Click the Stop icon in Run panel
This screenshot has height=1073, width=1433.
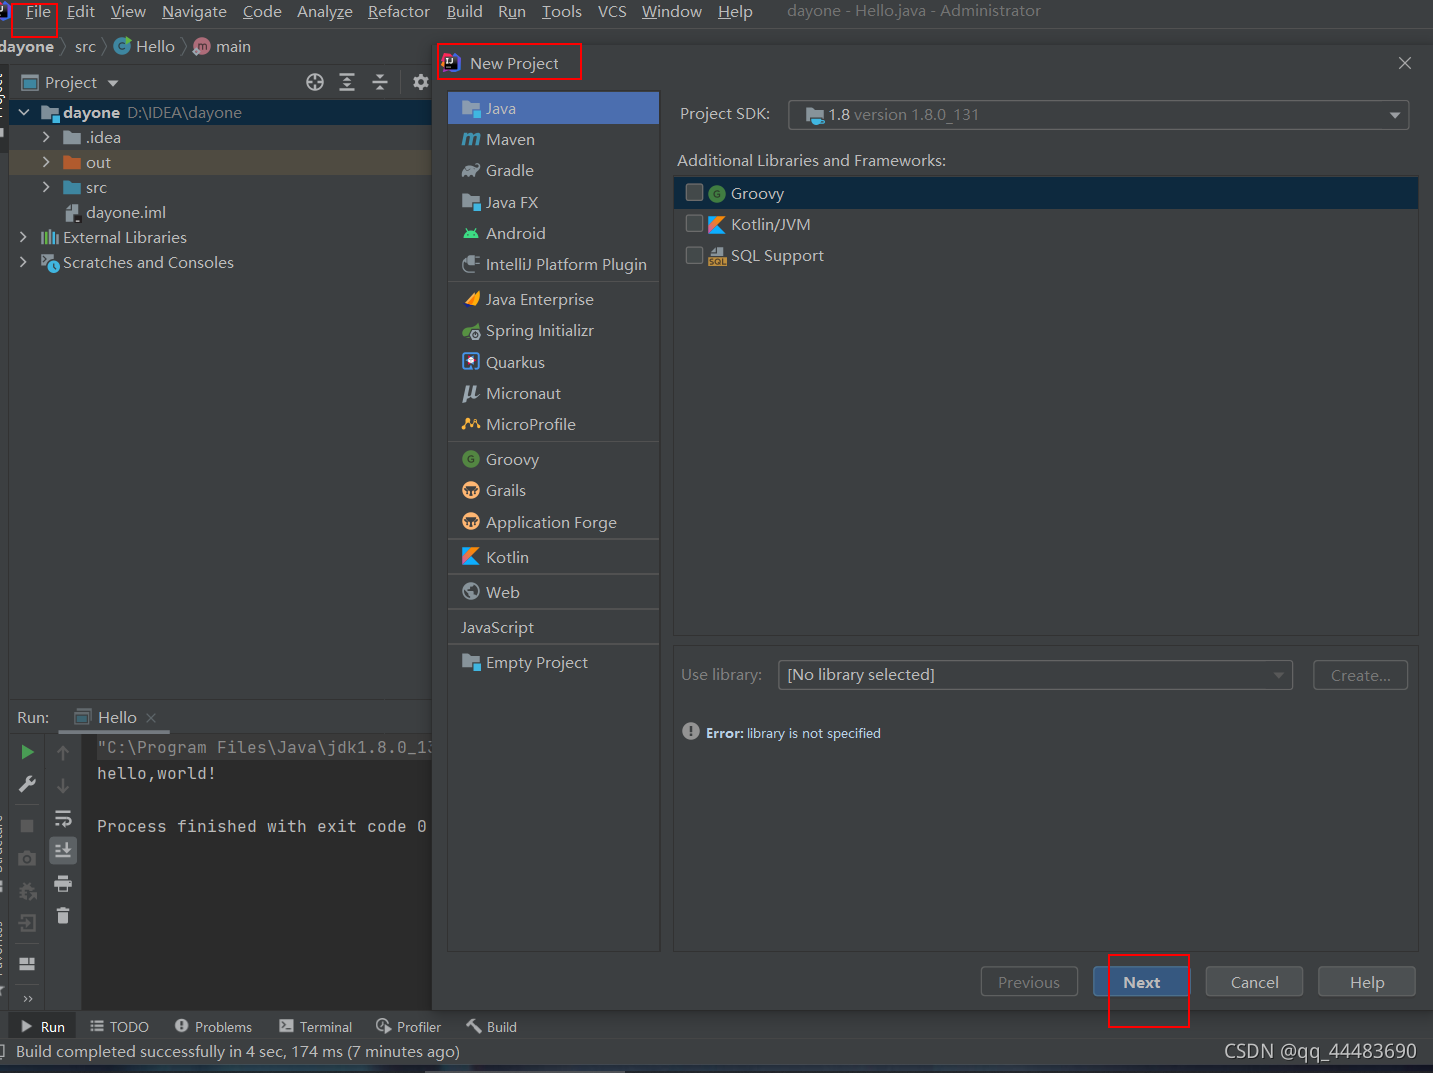coord(28,826)
